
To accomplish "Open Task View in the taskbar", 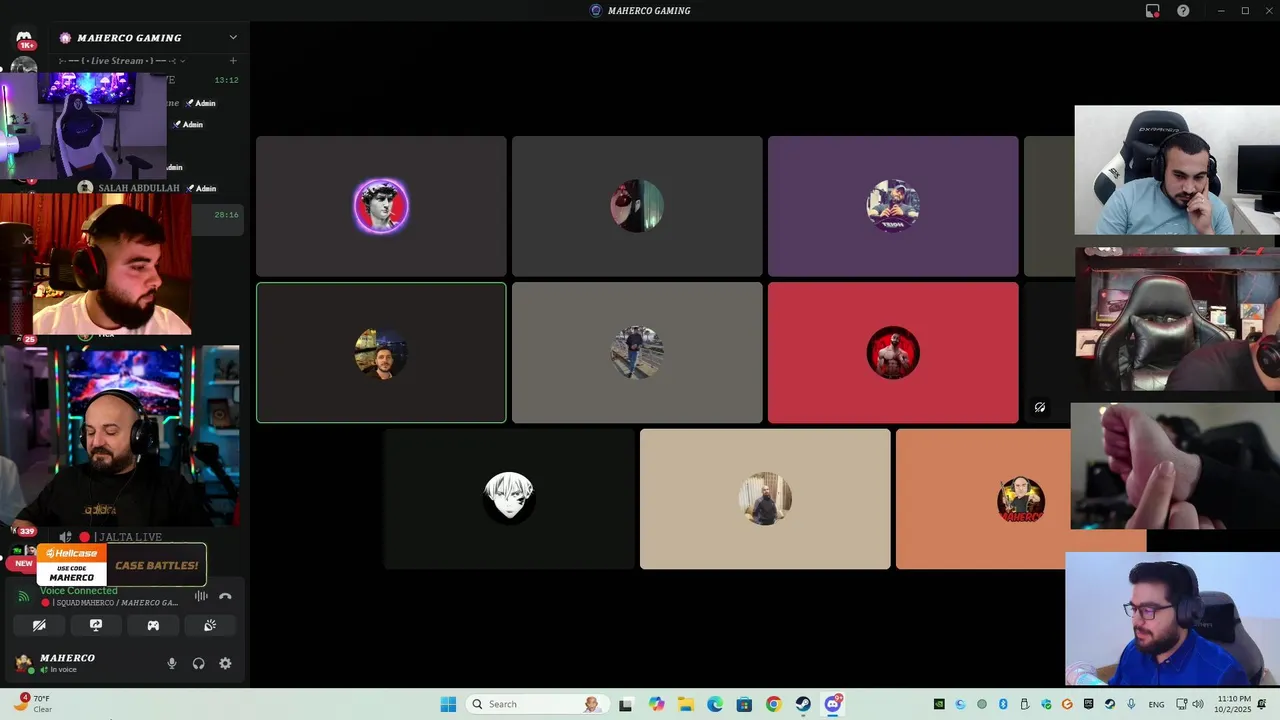I will [x=626, y=704].
